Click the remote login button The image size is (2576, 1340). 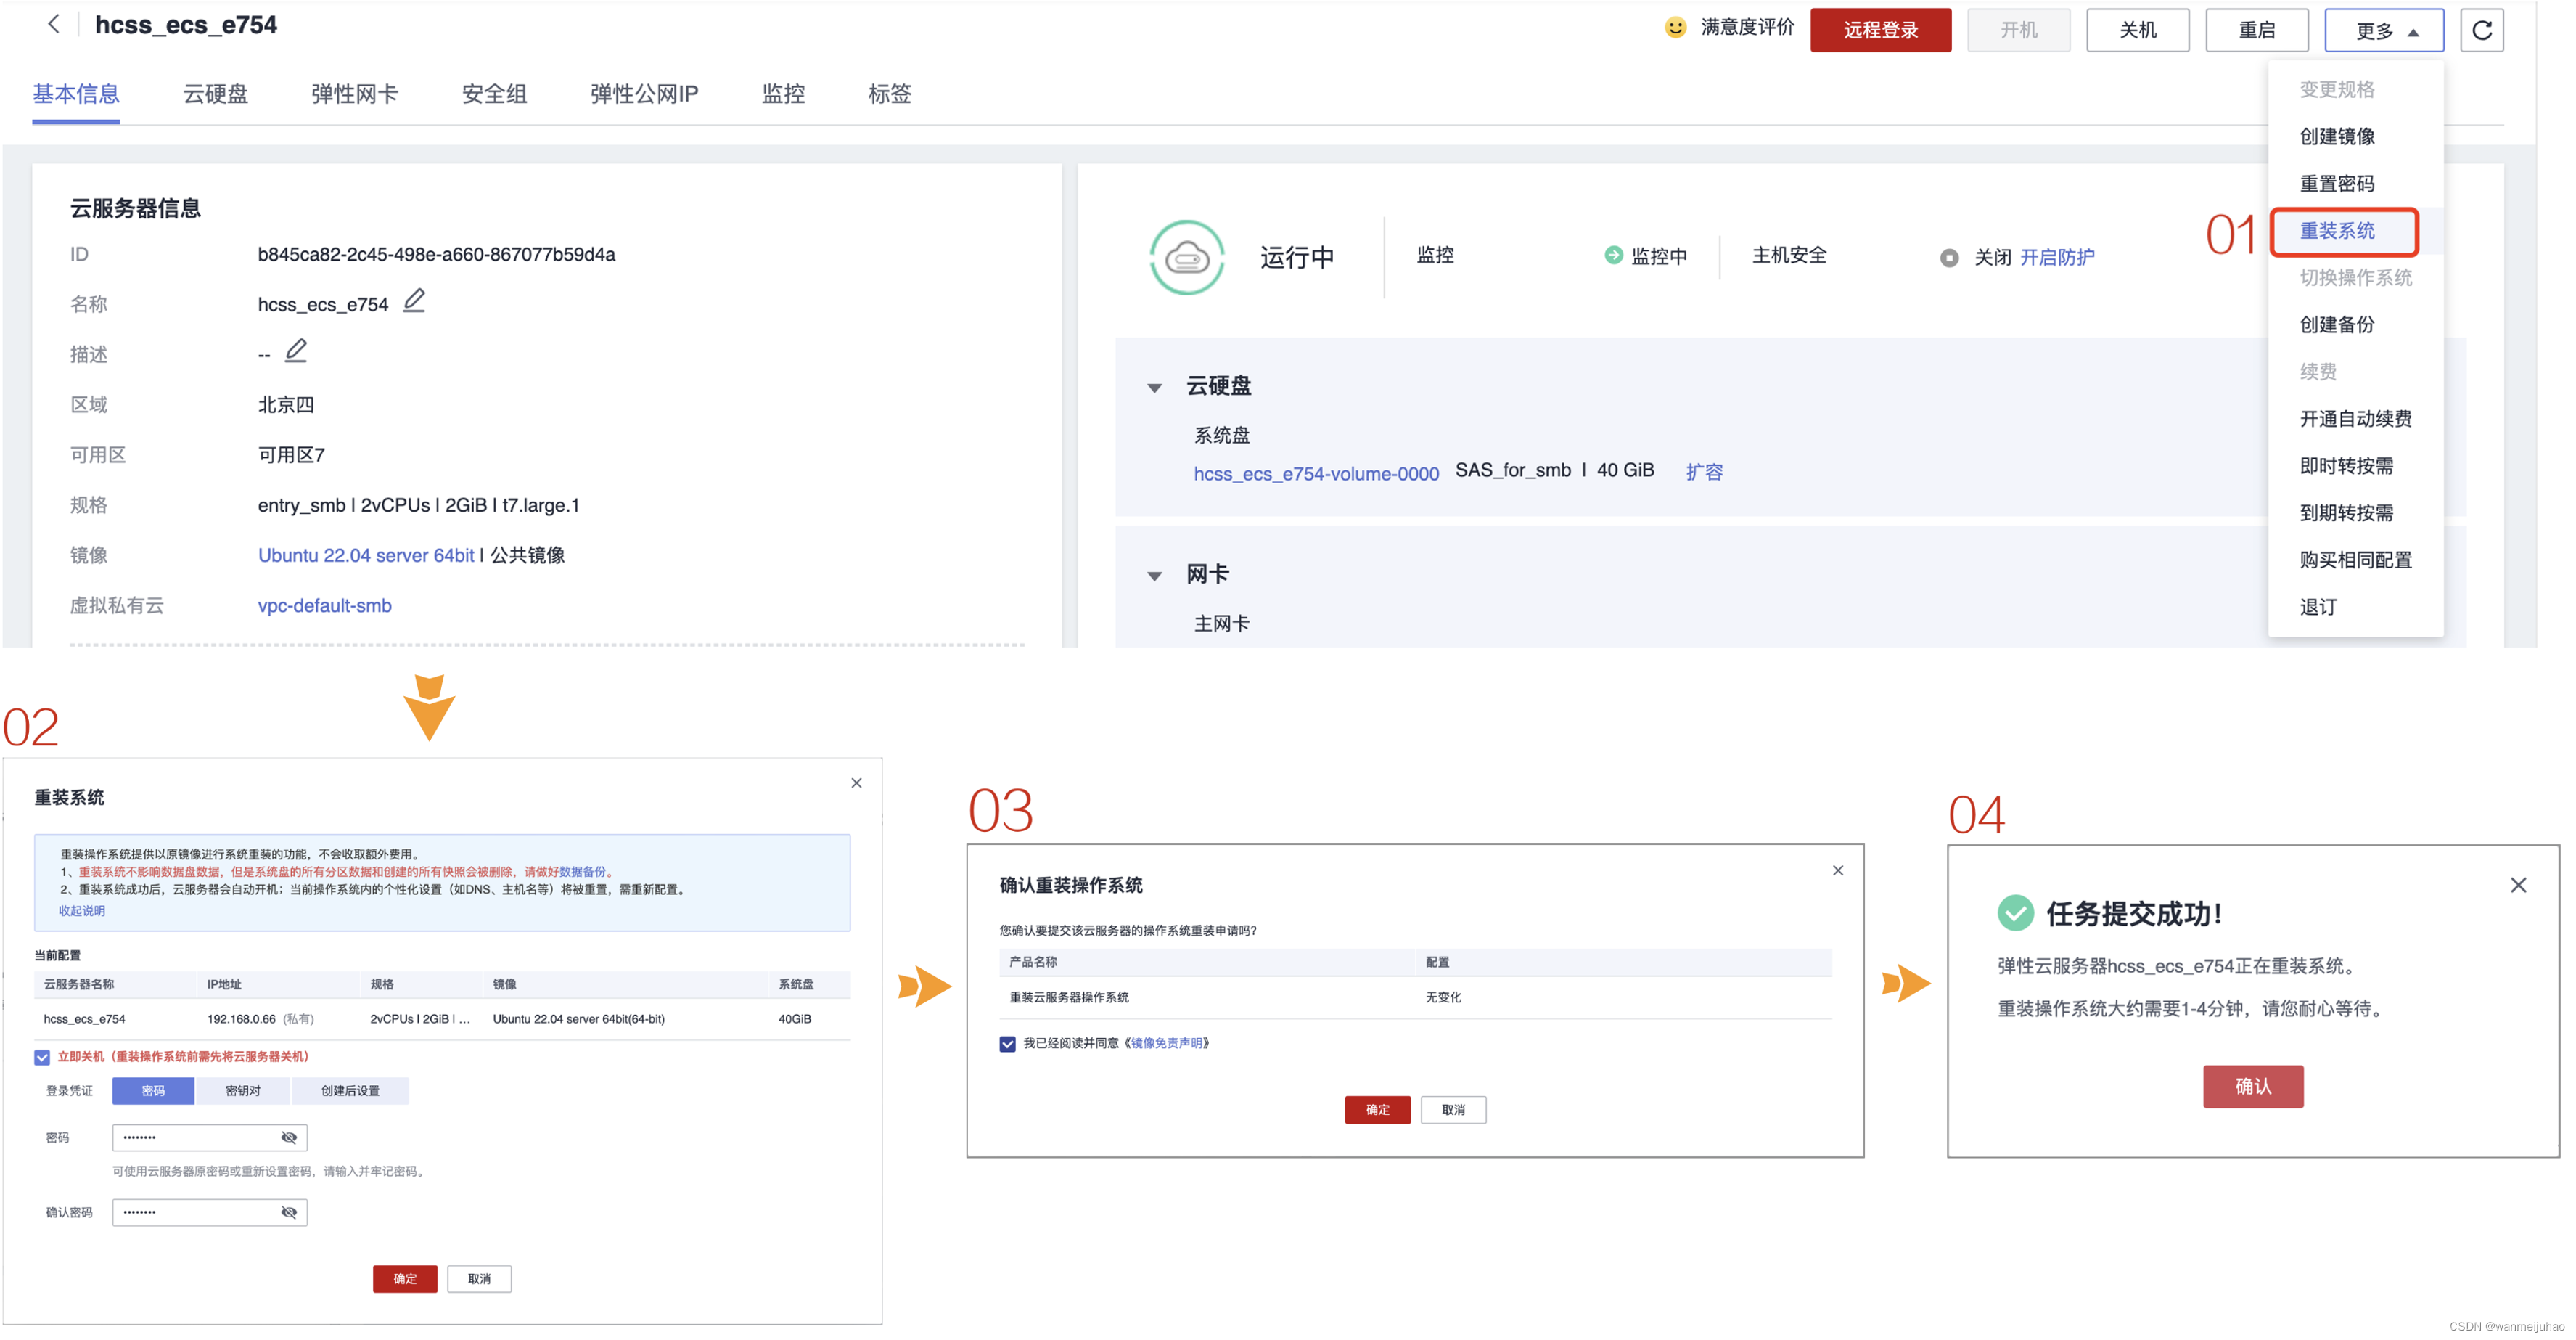point(1880,30)
